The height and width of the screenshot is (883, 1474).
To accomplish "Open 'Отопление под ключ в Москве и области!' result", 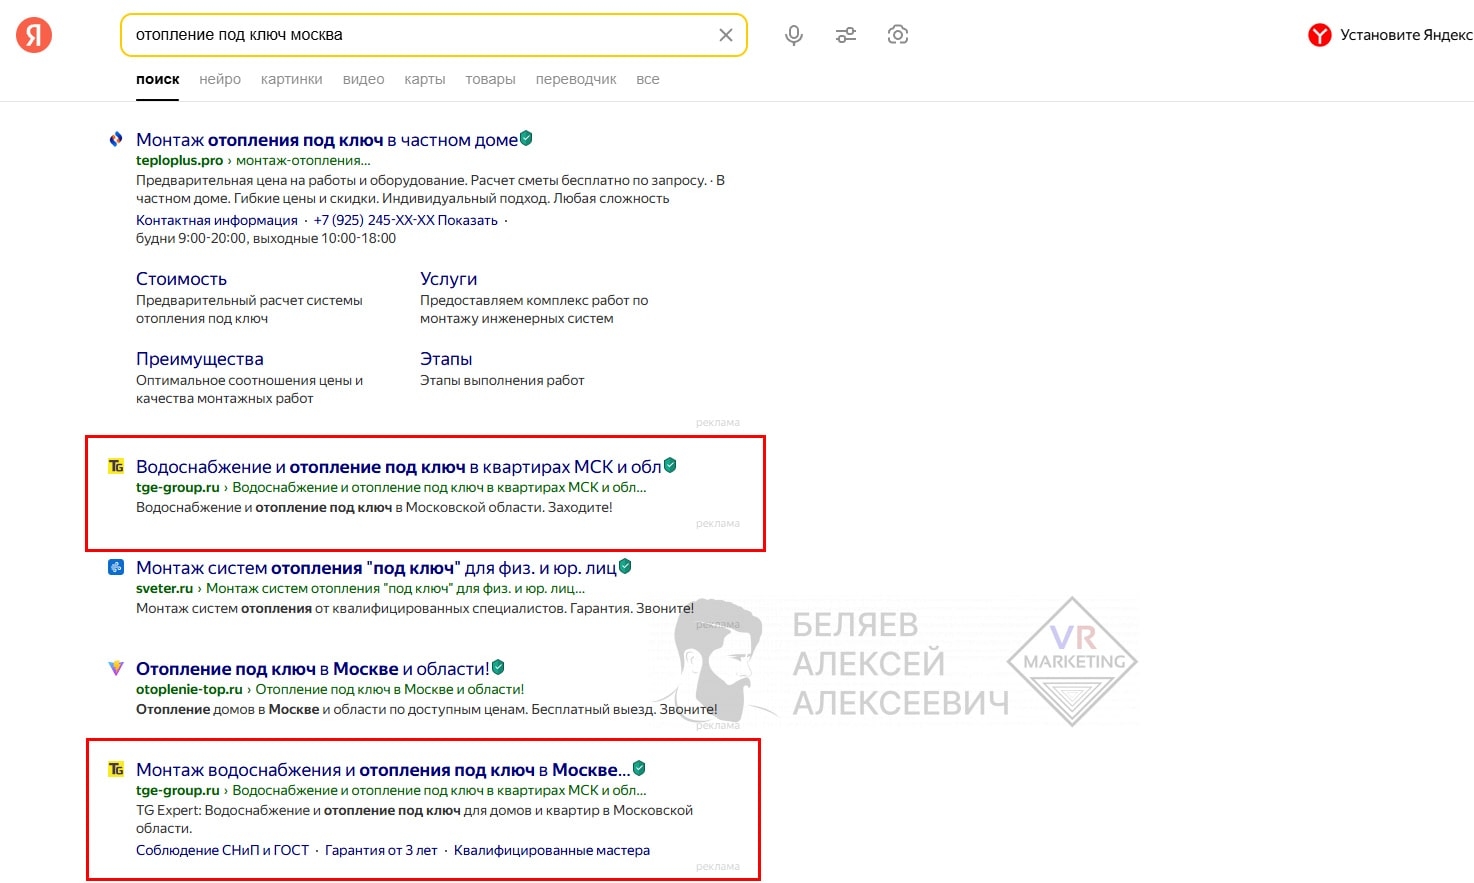I will [x=313, y=669].
